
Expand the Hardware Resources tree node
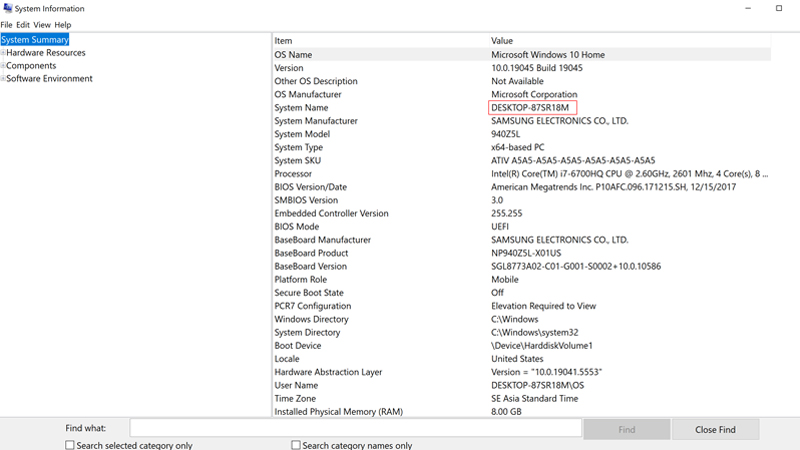tap(3, 53)
